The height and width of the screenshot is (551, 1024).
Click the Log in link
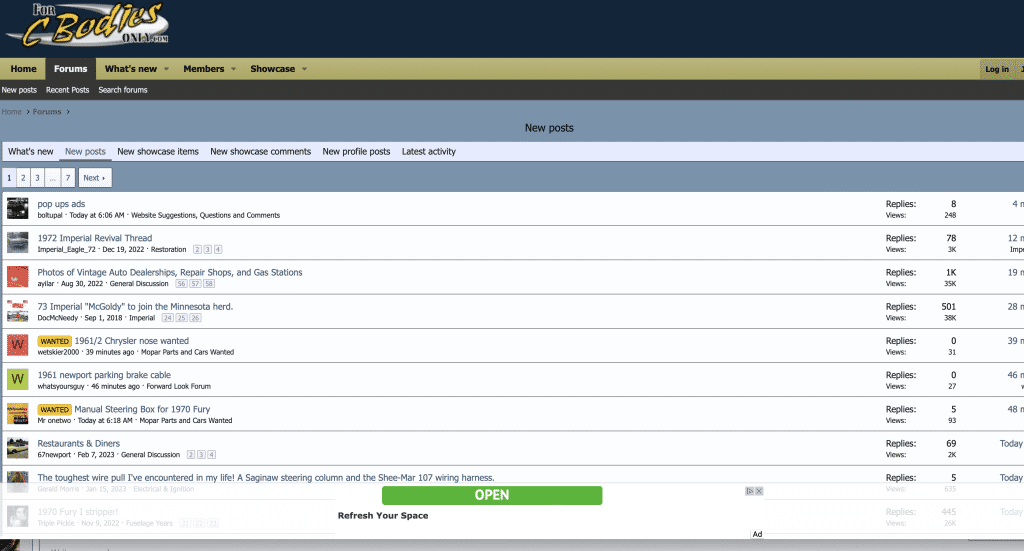pyautogui.click(x=997, y=69)
